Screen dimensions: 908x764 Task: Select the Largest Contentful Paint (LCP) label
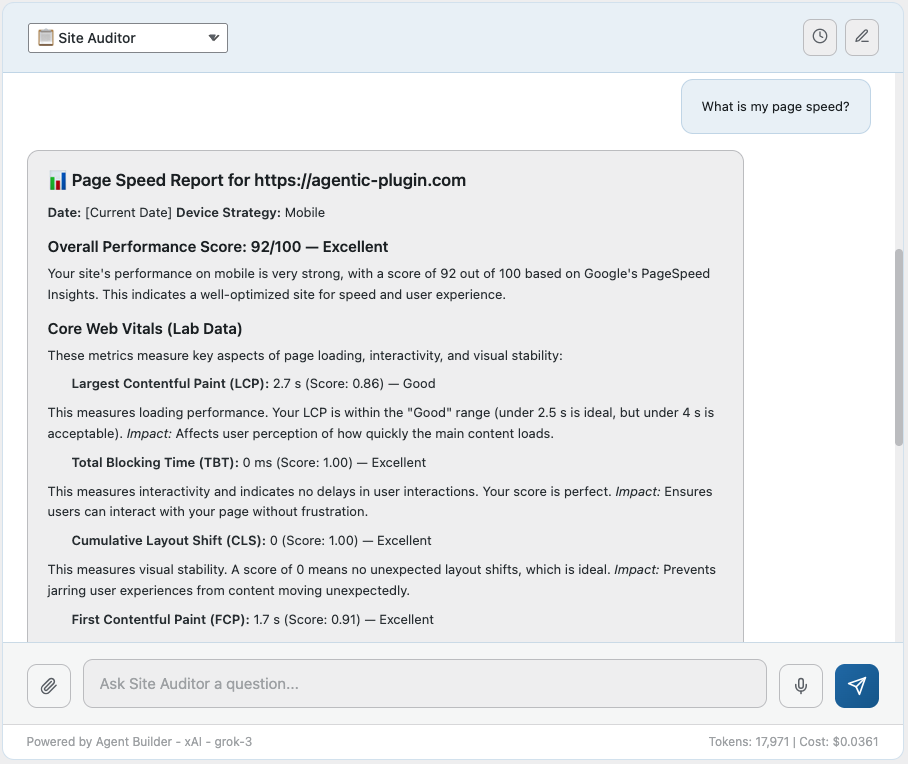[170, 384]
